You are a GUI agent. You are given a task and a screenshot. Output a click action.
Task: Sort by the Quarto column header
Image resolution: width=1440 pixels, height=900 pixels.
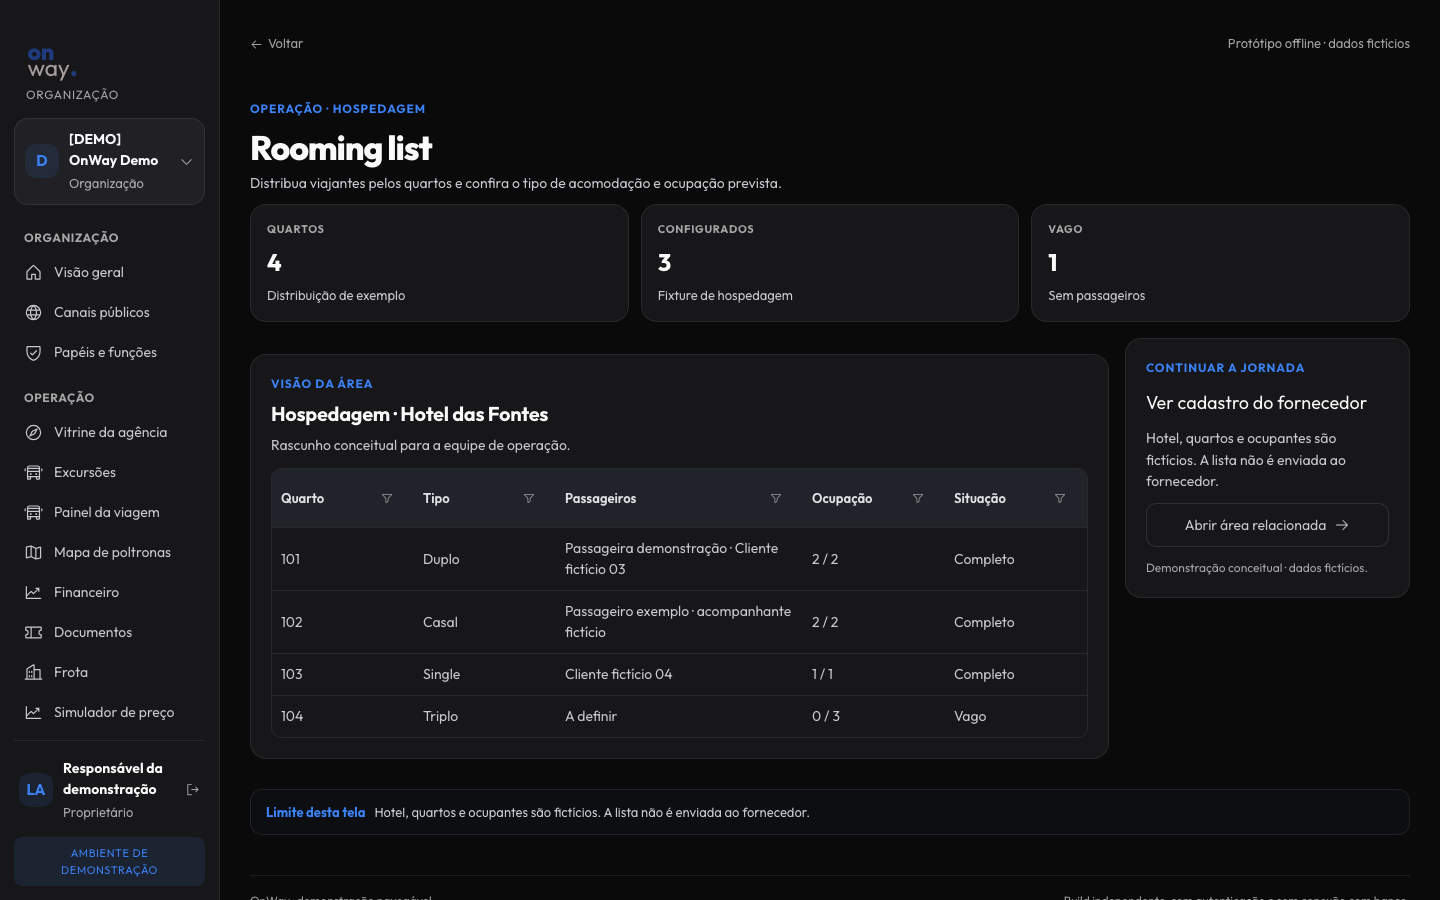click(x=302, y=498)
